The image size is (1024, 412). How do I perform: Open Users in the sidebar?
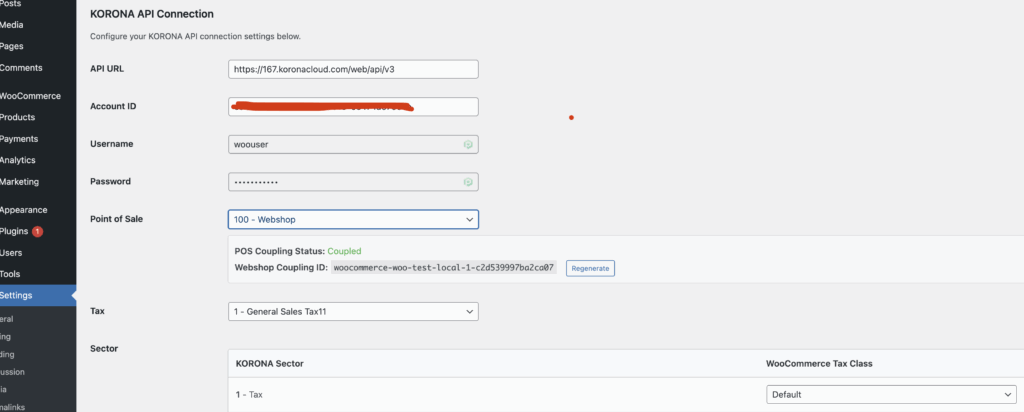(x=11, y=253)
